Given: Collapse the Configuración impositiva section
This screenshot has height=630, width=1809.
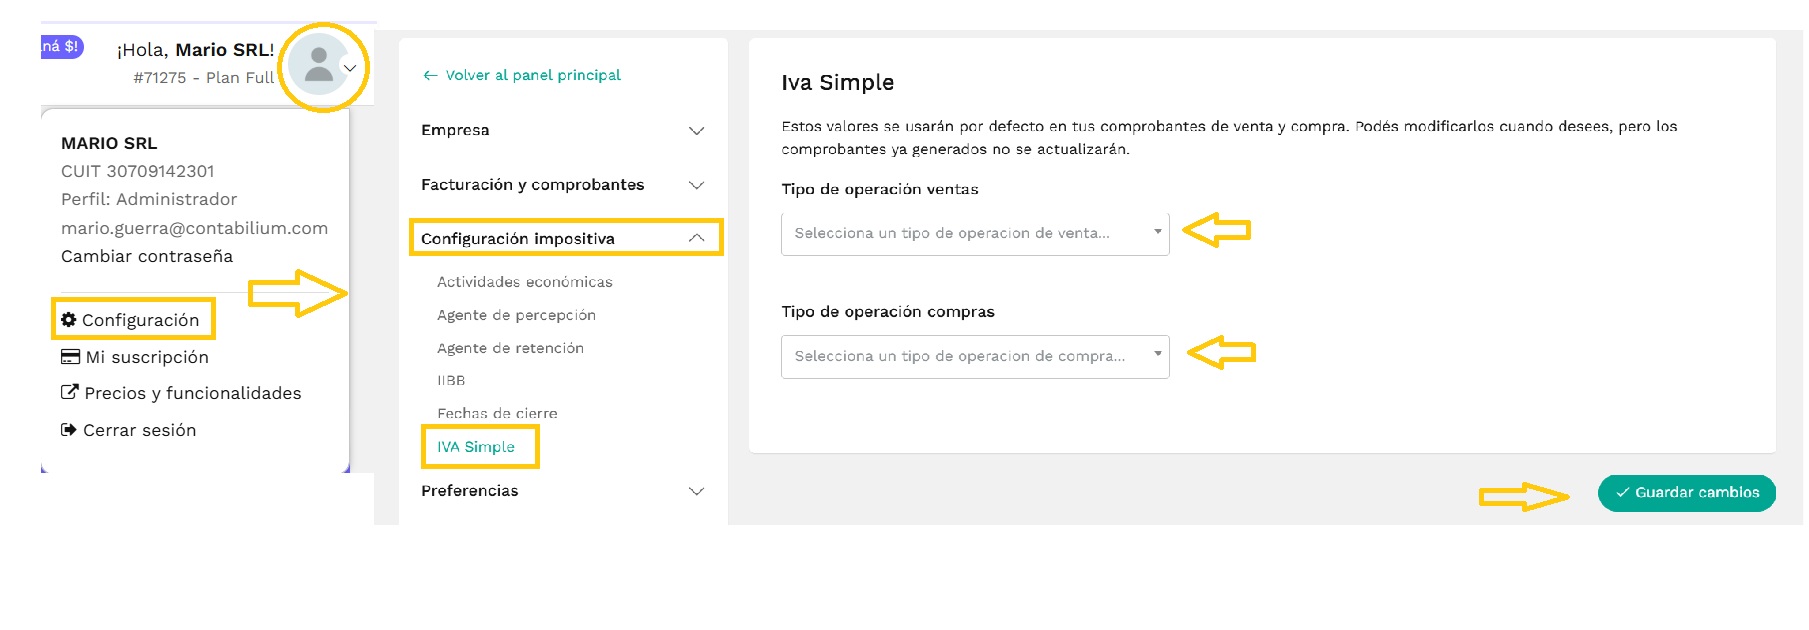Looking at the screenshot, I should click(697, 238).
